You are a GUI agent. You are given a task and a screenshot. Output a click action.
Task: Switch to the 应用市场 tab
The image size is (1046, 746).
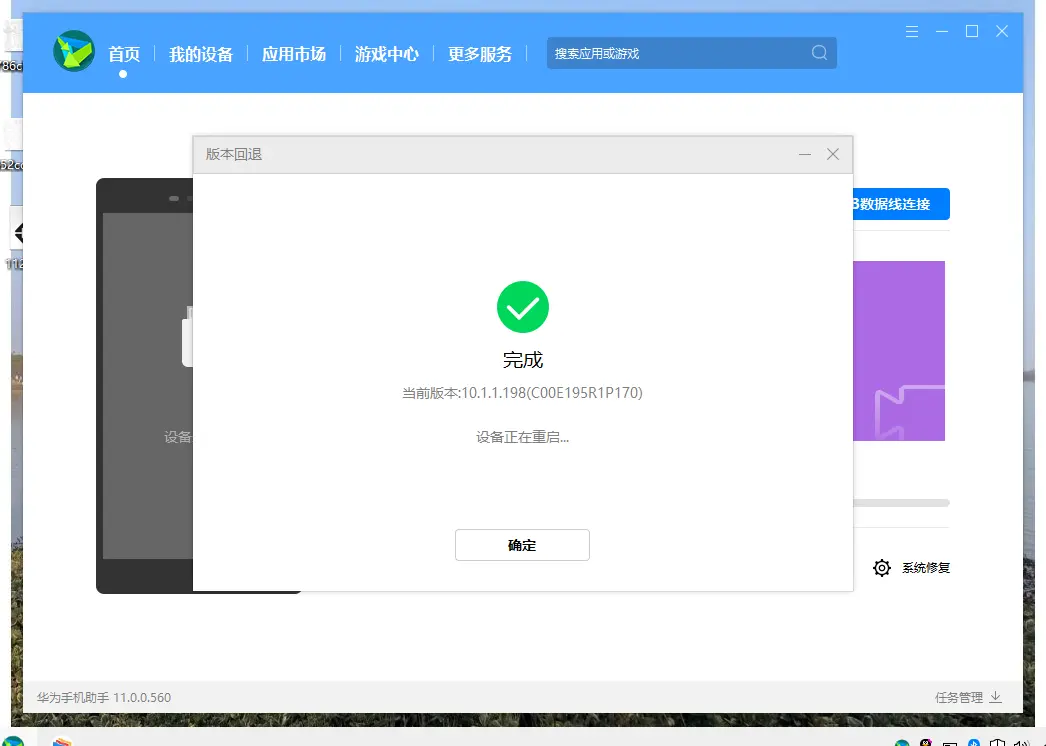[293, 54]
